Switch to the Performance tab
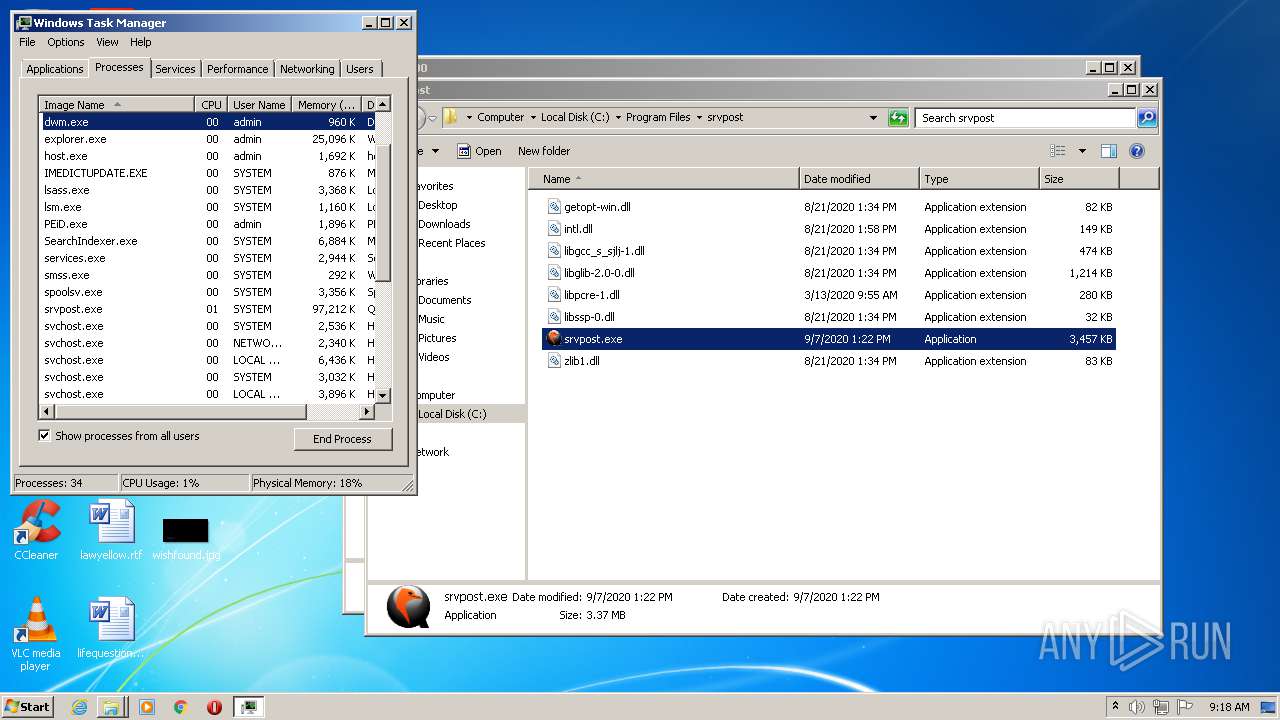Screen dimensions: 1280x720 (237, 69)
